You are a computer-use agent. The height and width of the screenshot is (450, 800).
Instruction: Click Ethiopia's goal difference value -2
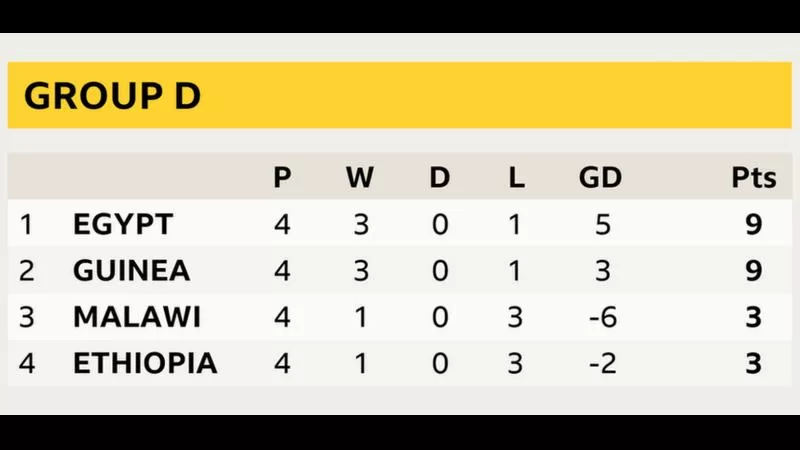601,363
